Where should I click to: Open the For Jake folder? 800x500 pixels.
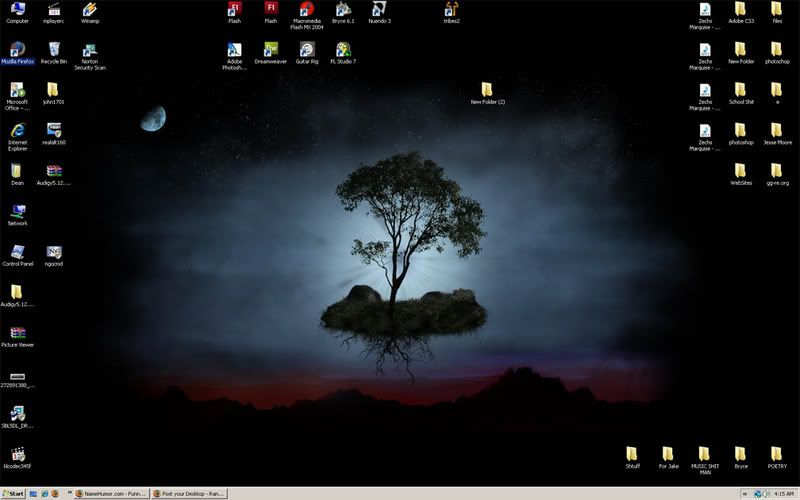(668, 457)
